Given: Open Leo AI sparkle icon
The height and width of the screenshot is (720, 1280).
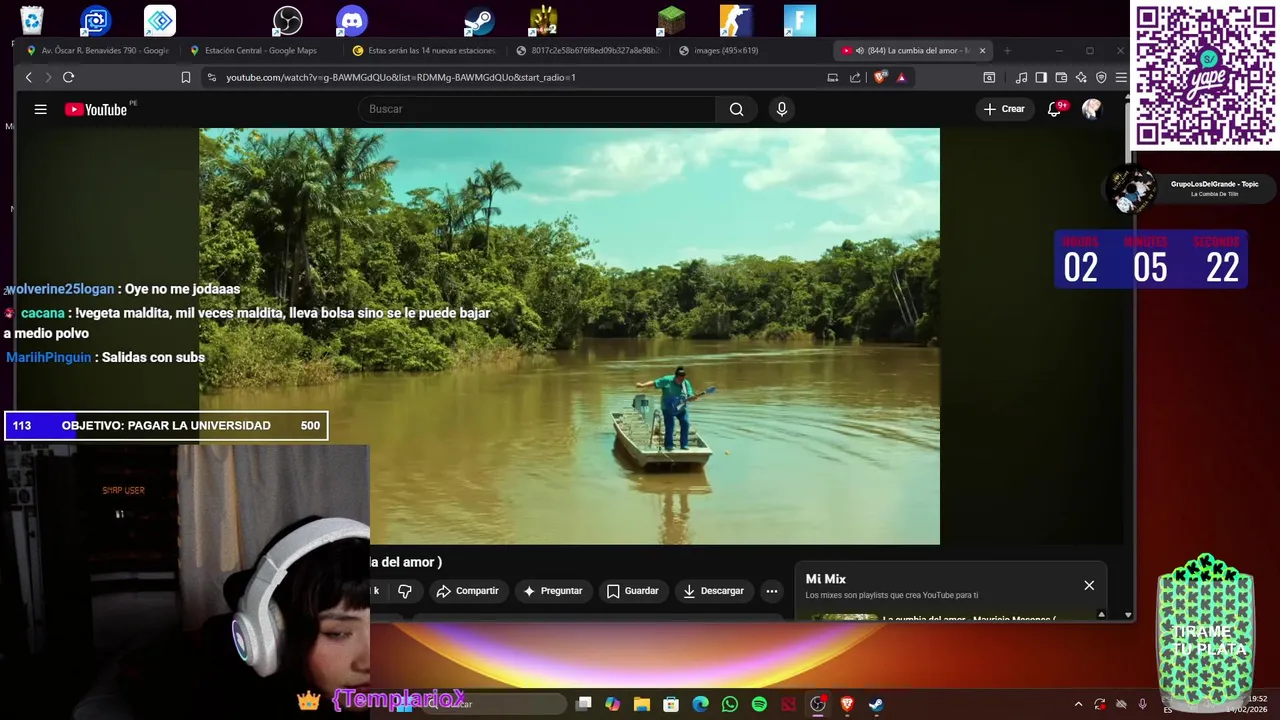Looking at the screenshot, I should [1081, 77].
